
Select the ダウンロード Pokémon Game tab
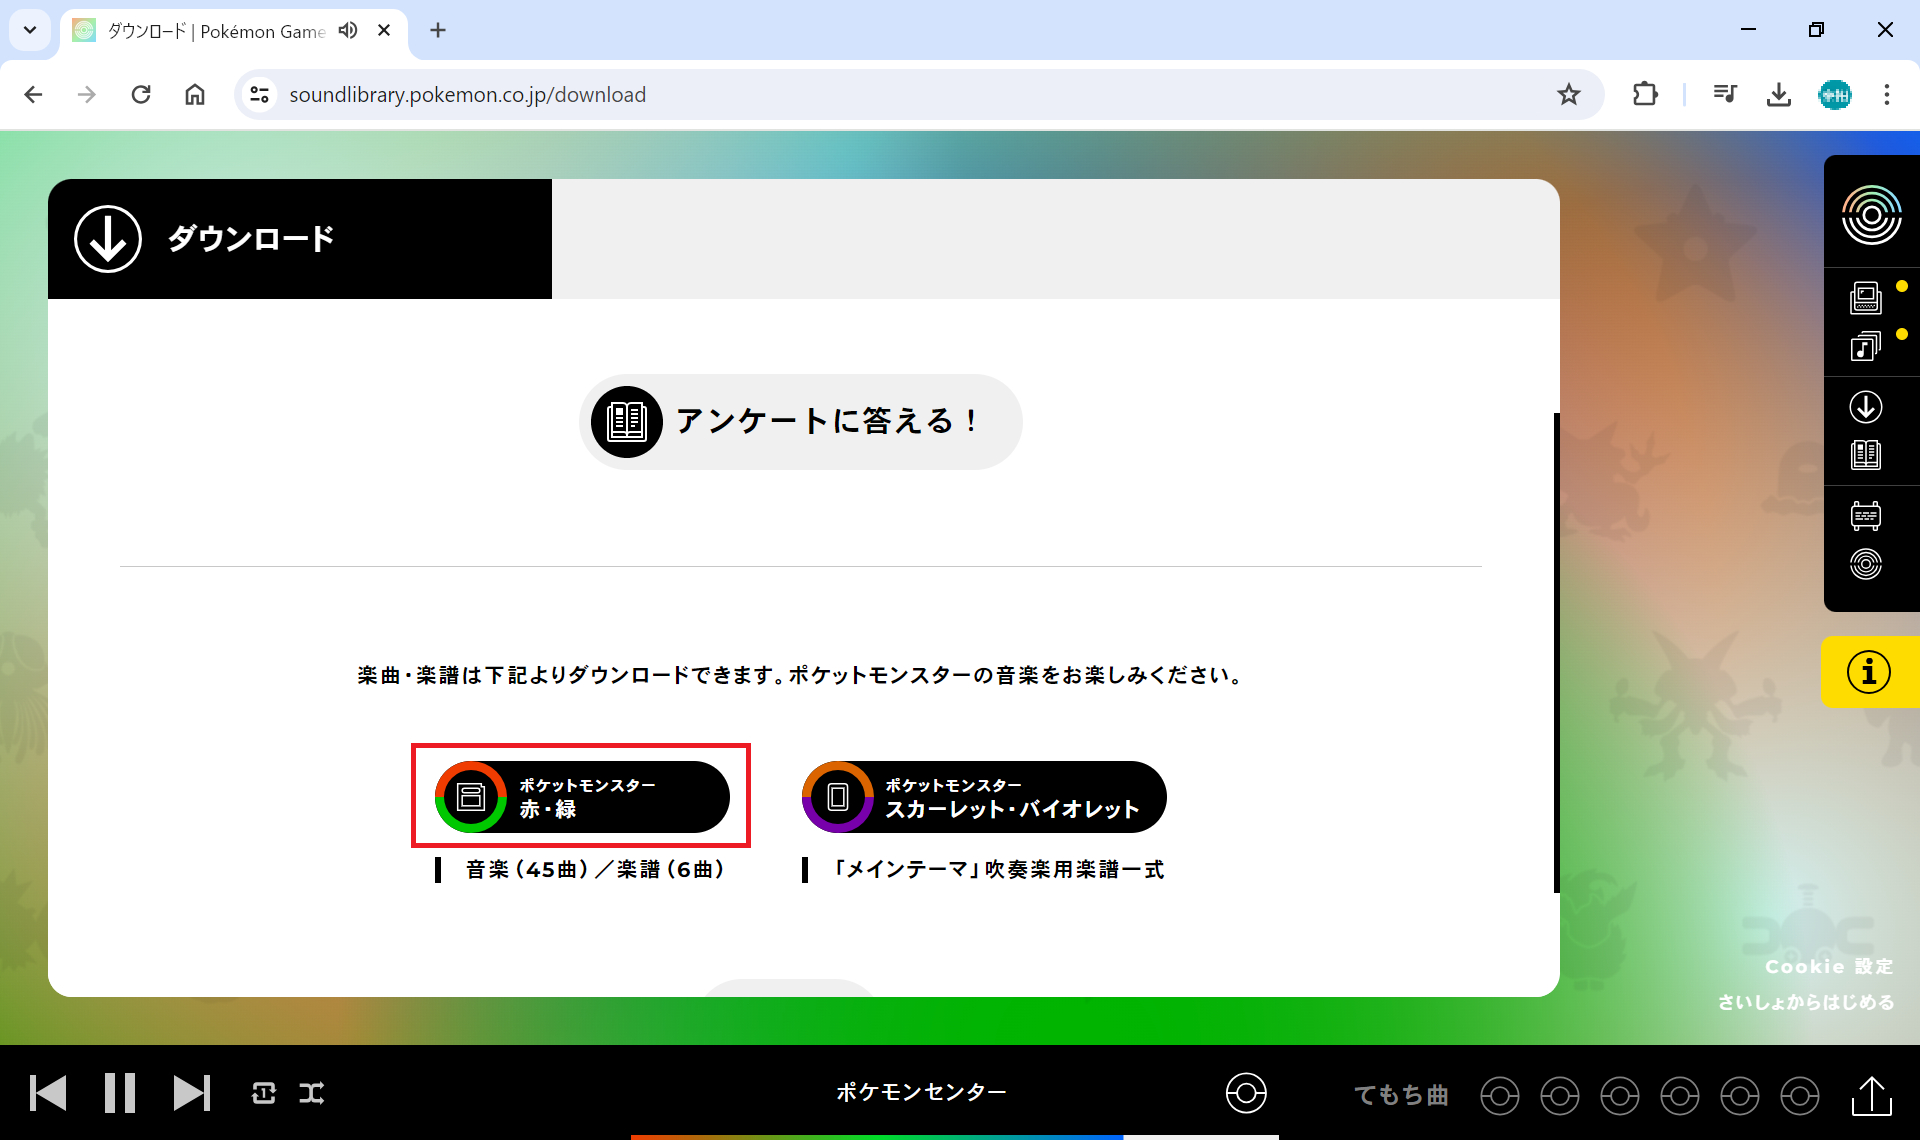(x=233, y=31)
